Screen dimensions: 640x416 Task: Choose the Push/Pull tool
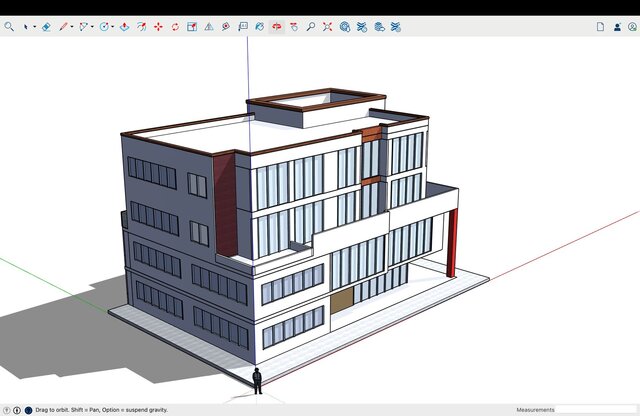click(x=124, y=27)
